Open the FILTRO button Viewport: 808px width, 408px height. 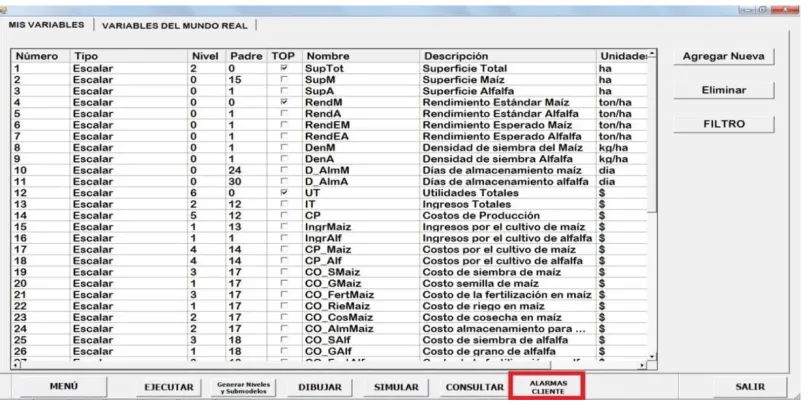pyautogui.click(x=723, y=124)
